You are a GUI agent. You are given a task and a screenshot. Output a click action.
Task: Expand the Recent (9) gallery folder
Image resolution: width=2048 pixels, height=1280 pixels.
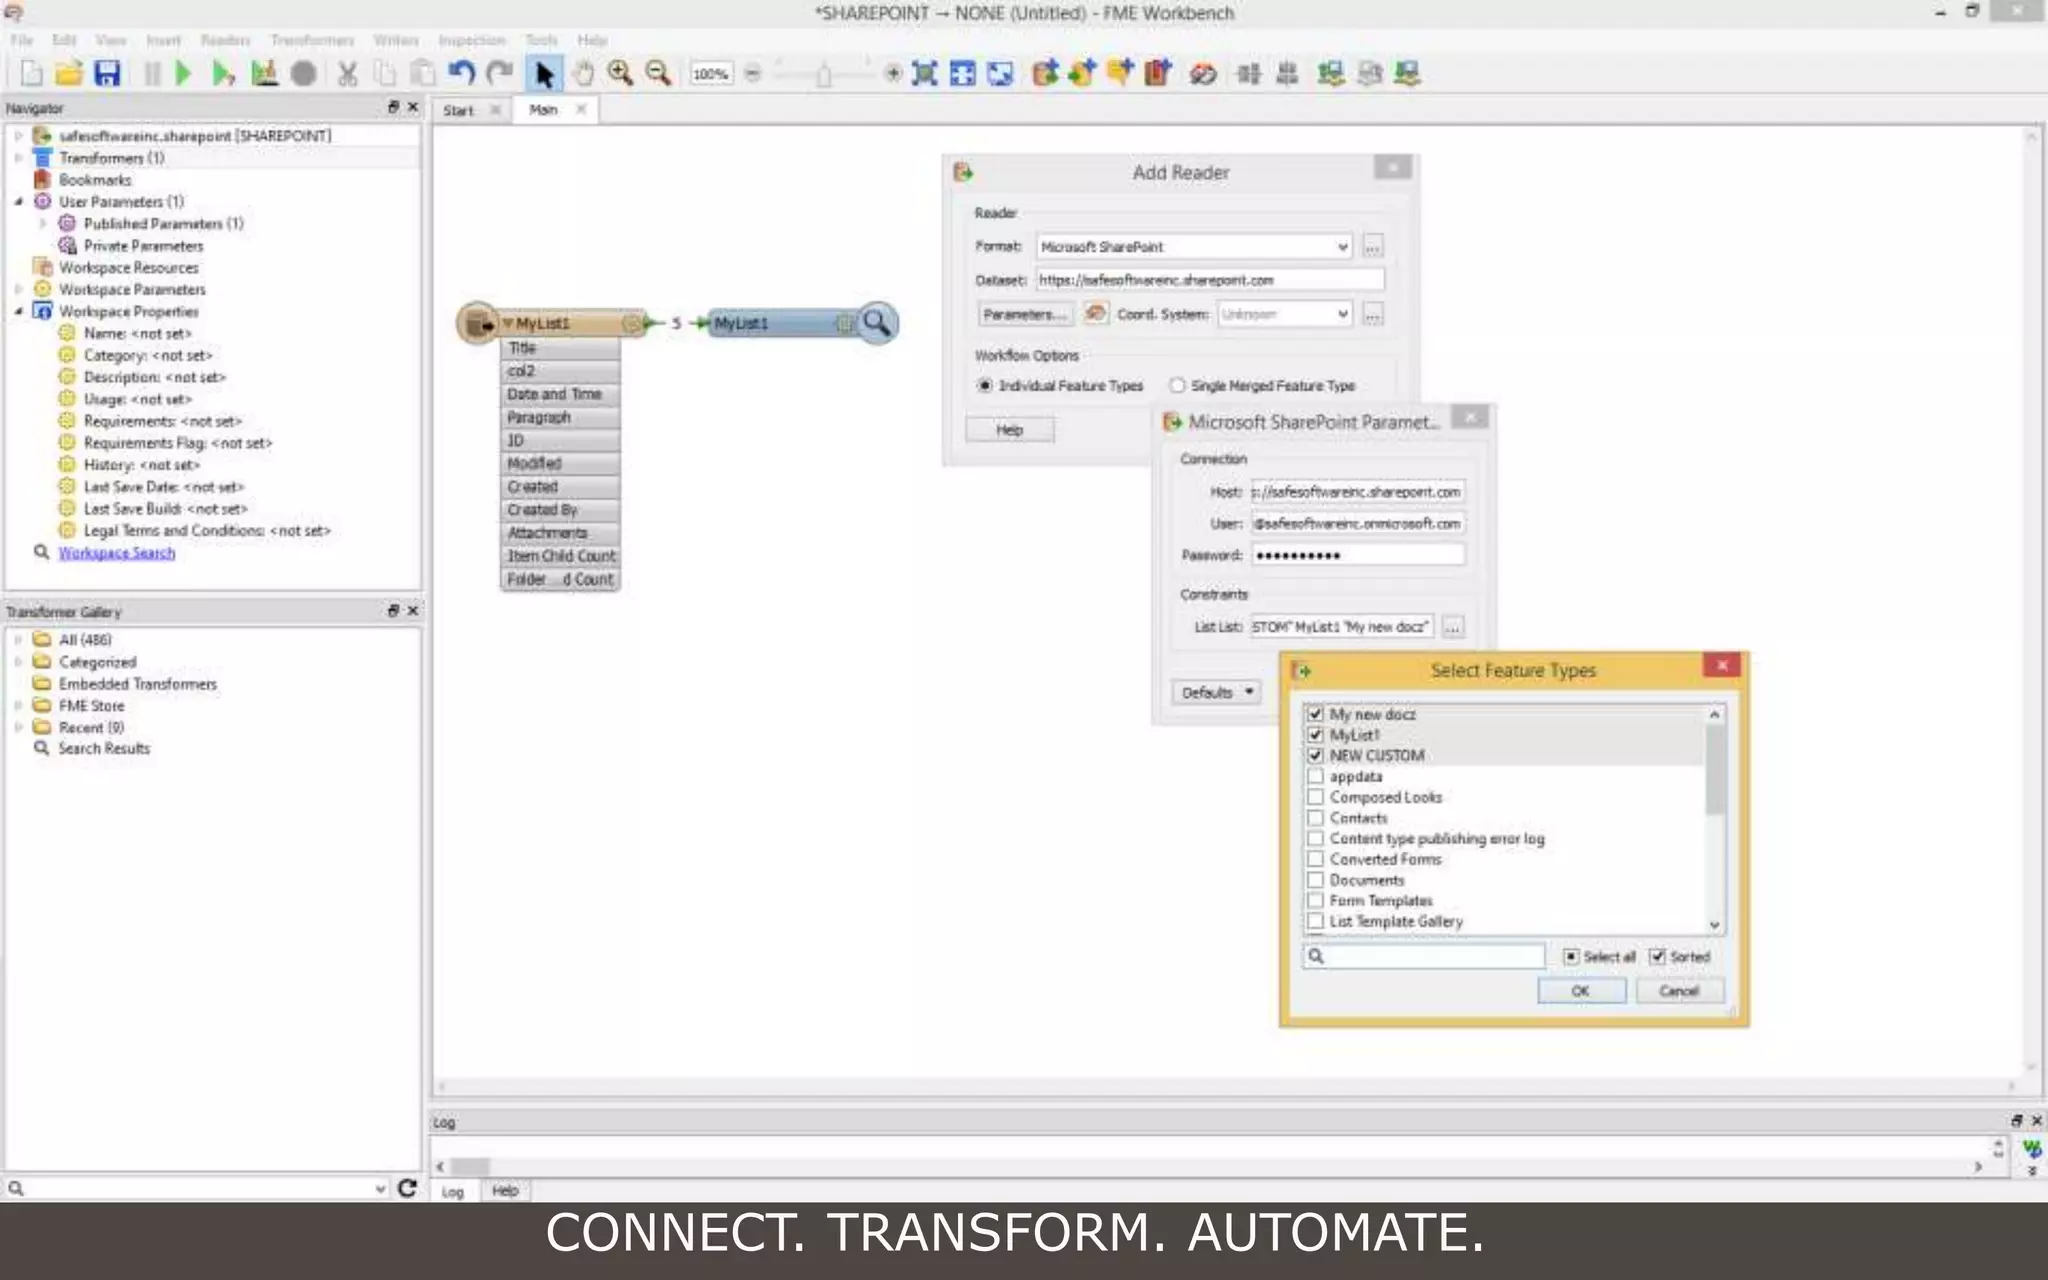point(18,727)
